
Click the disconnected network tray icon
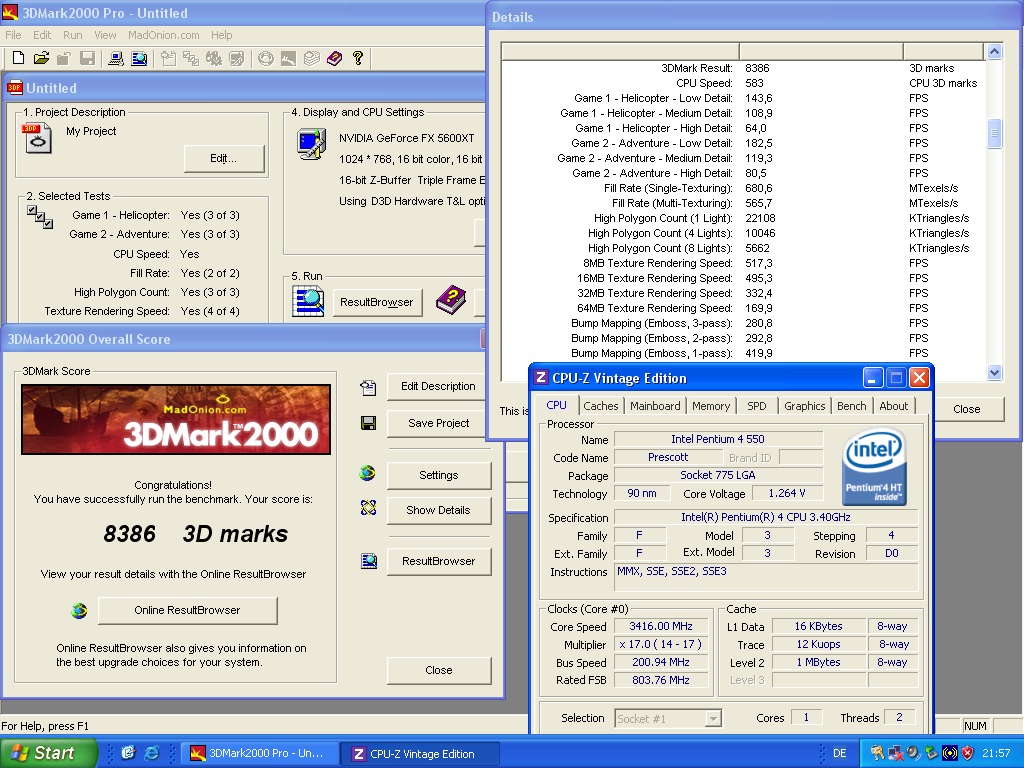click(x=896, y=753)
